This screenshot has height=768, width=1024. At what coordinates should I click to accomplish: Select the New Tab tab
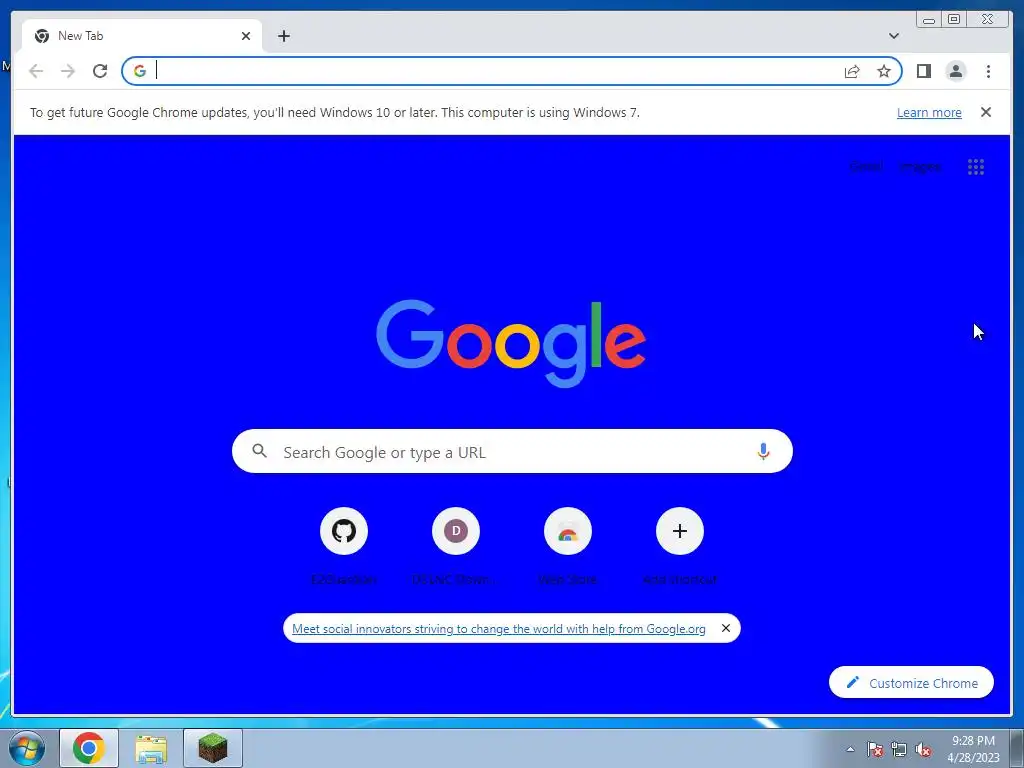point(142,36)
